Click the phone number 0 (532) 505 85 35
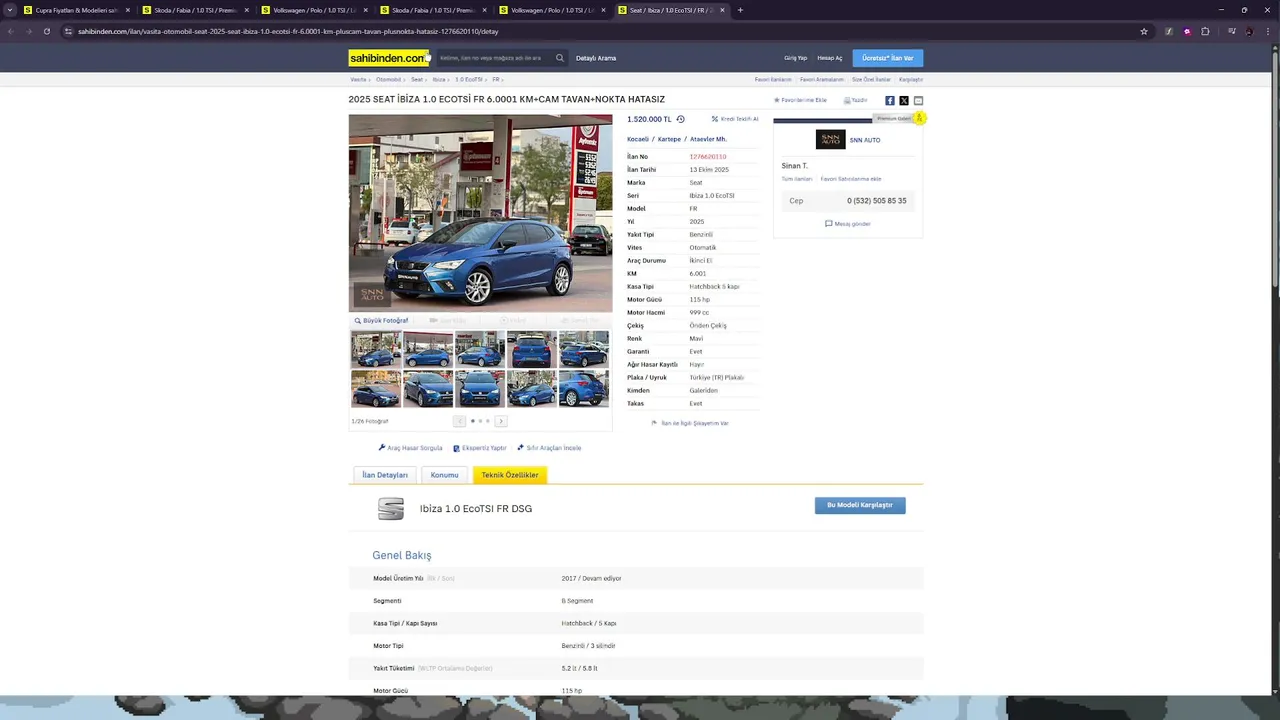The image size is (1280, 720). pyautogui.click(x=877, y=201)
